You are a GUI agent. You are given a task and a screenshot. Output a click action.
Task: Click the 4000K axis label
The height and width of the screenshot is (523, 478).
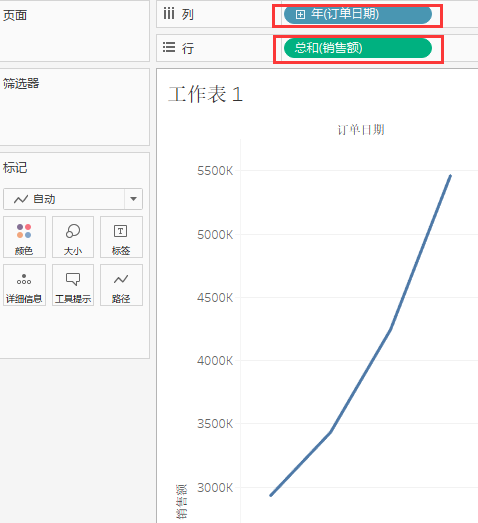(215, 361)
